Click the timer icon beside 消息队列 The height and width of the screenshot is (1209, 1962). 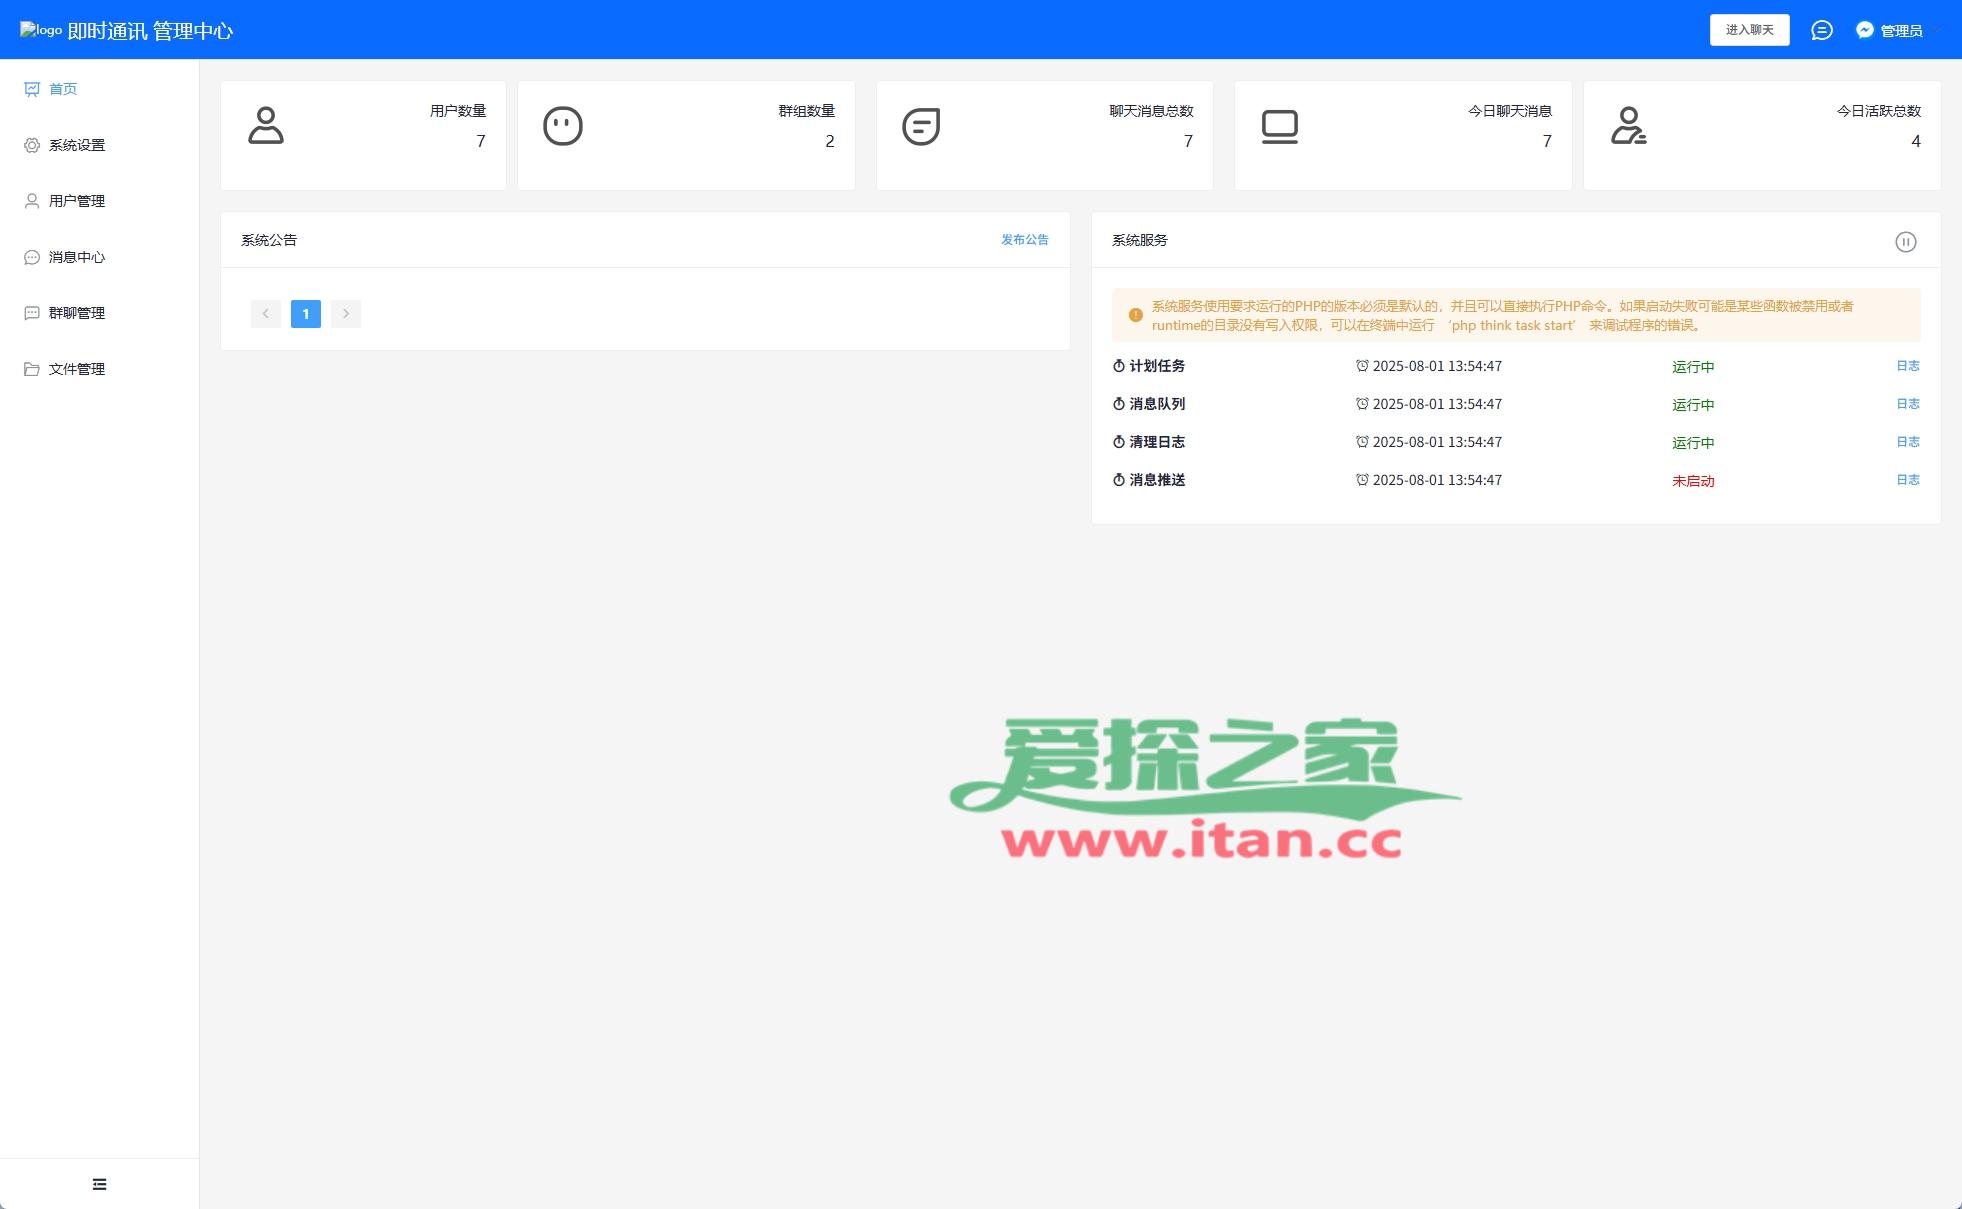pyautogui.click(x=1119, y=404)
